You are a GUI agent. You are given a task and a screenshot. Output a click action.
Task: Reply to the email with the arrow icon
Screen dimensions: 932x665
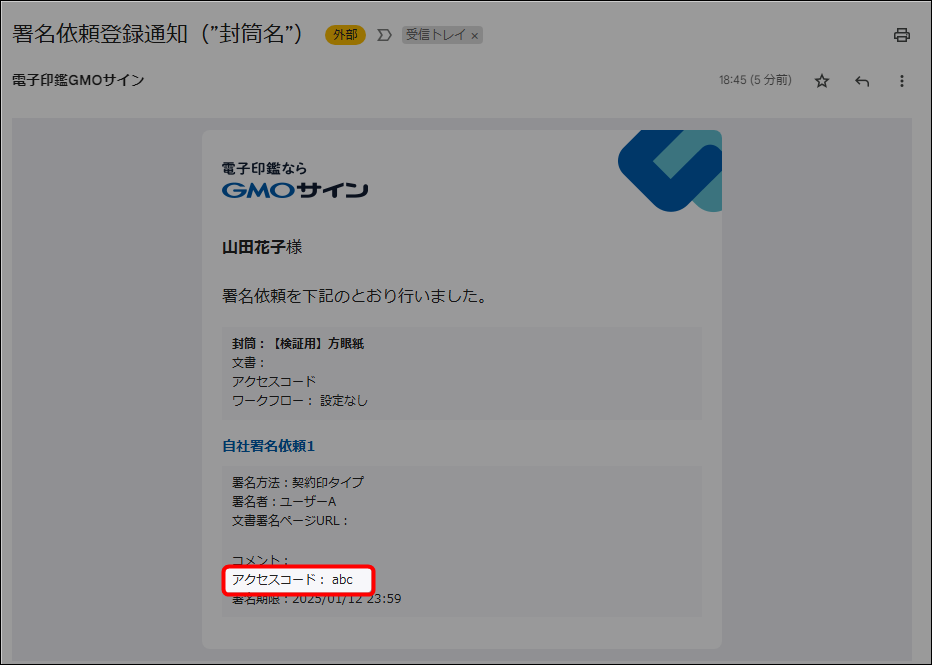click(862, 81)
